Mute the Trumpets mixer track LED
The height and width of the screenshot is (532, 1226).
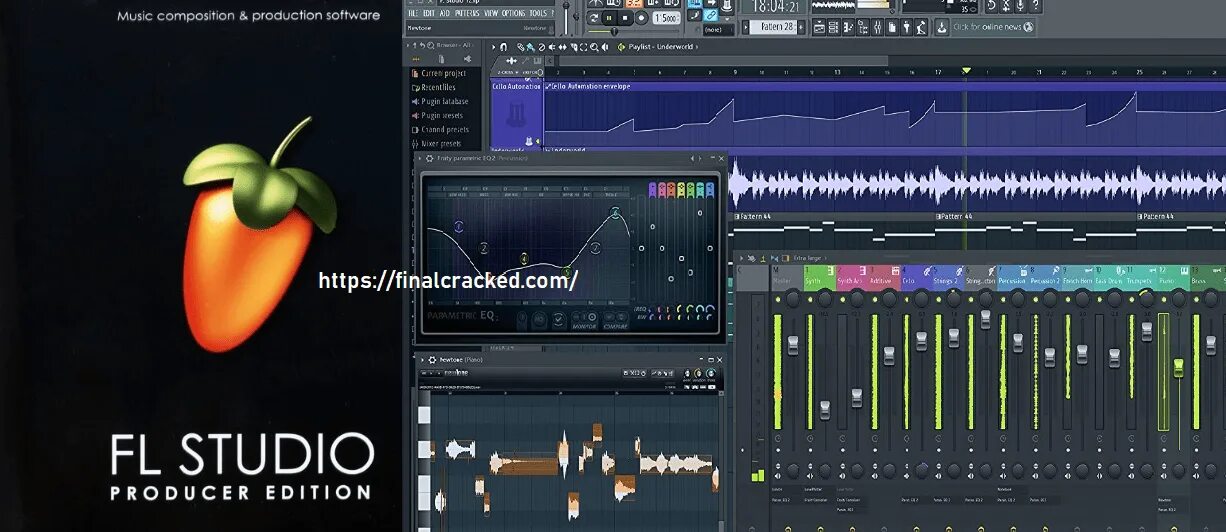click(x=1131, y=299)
